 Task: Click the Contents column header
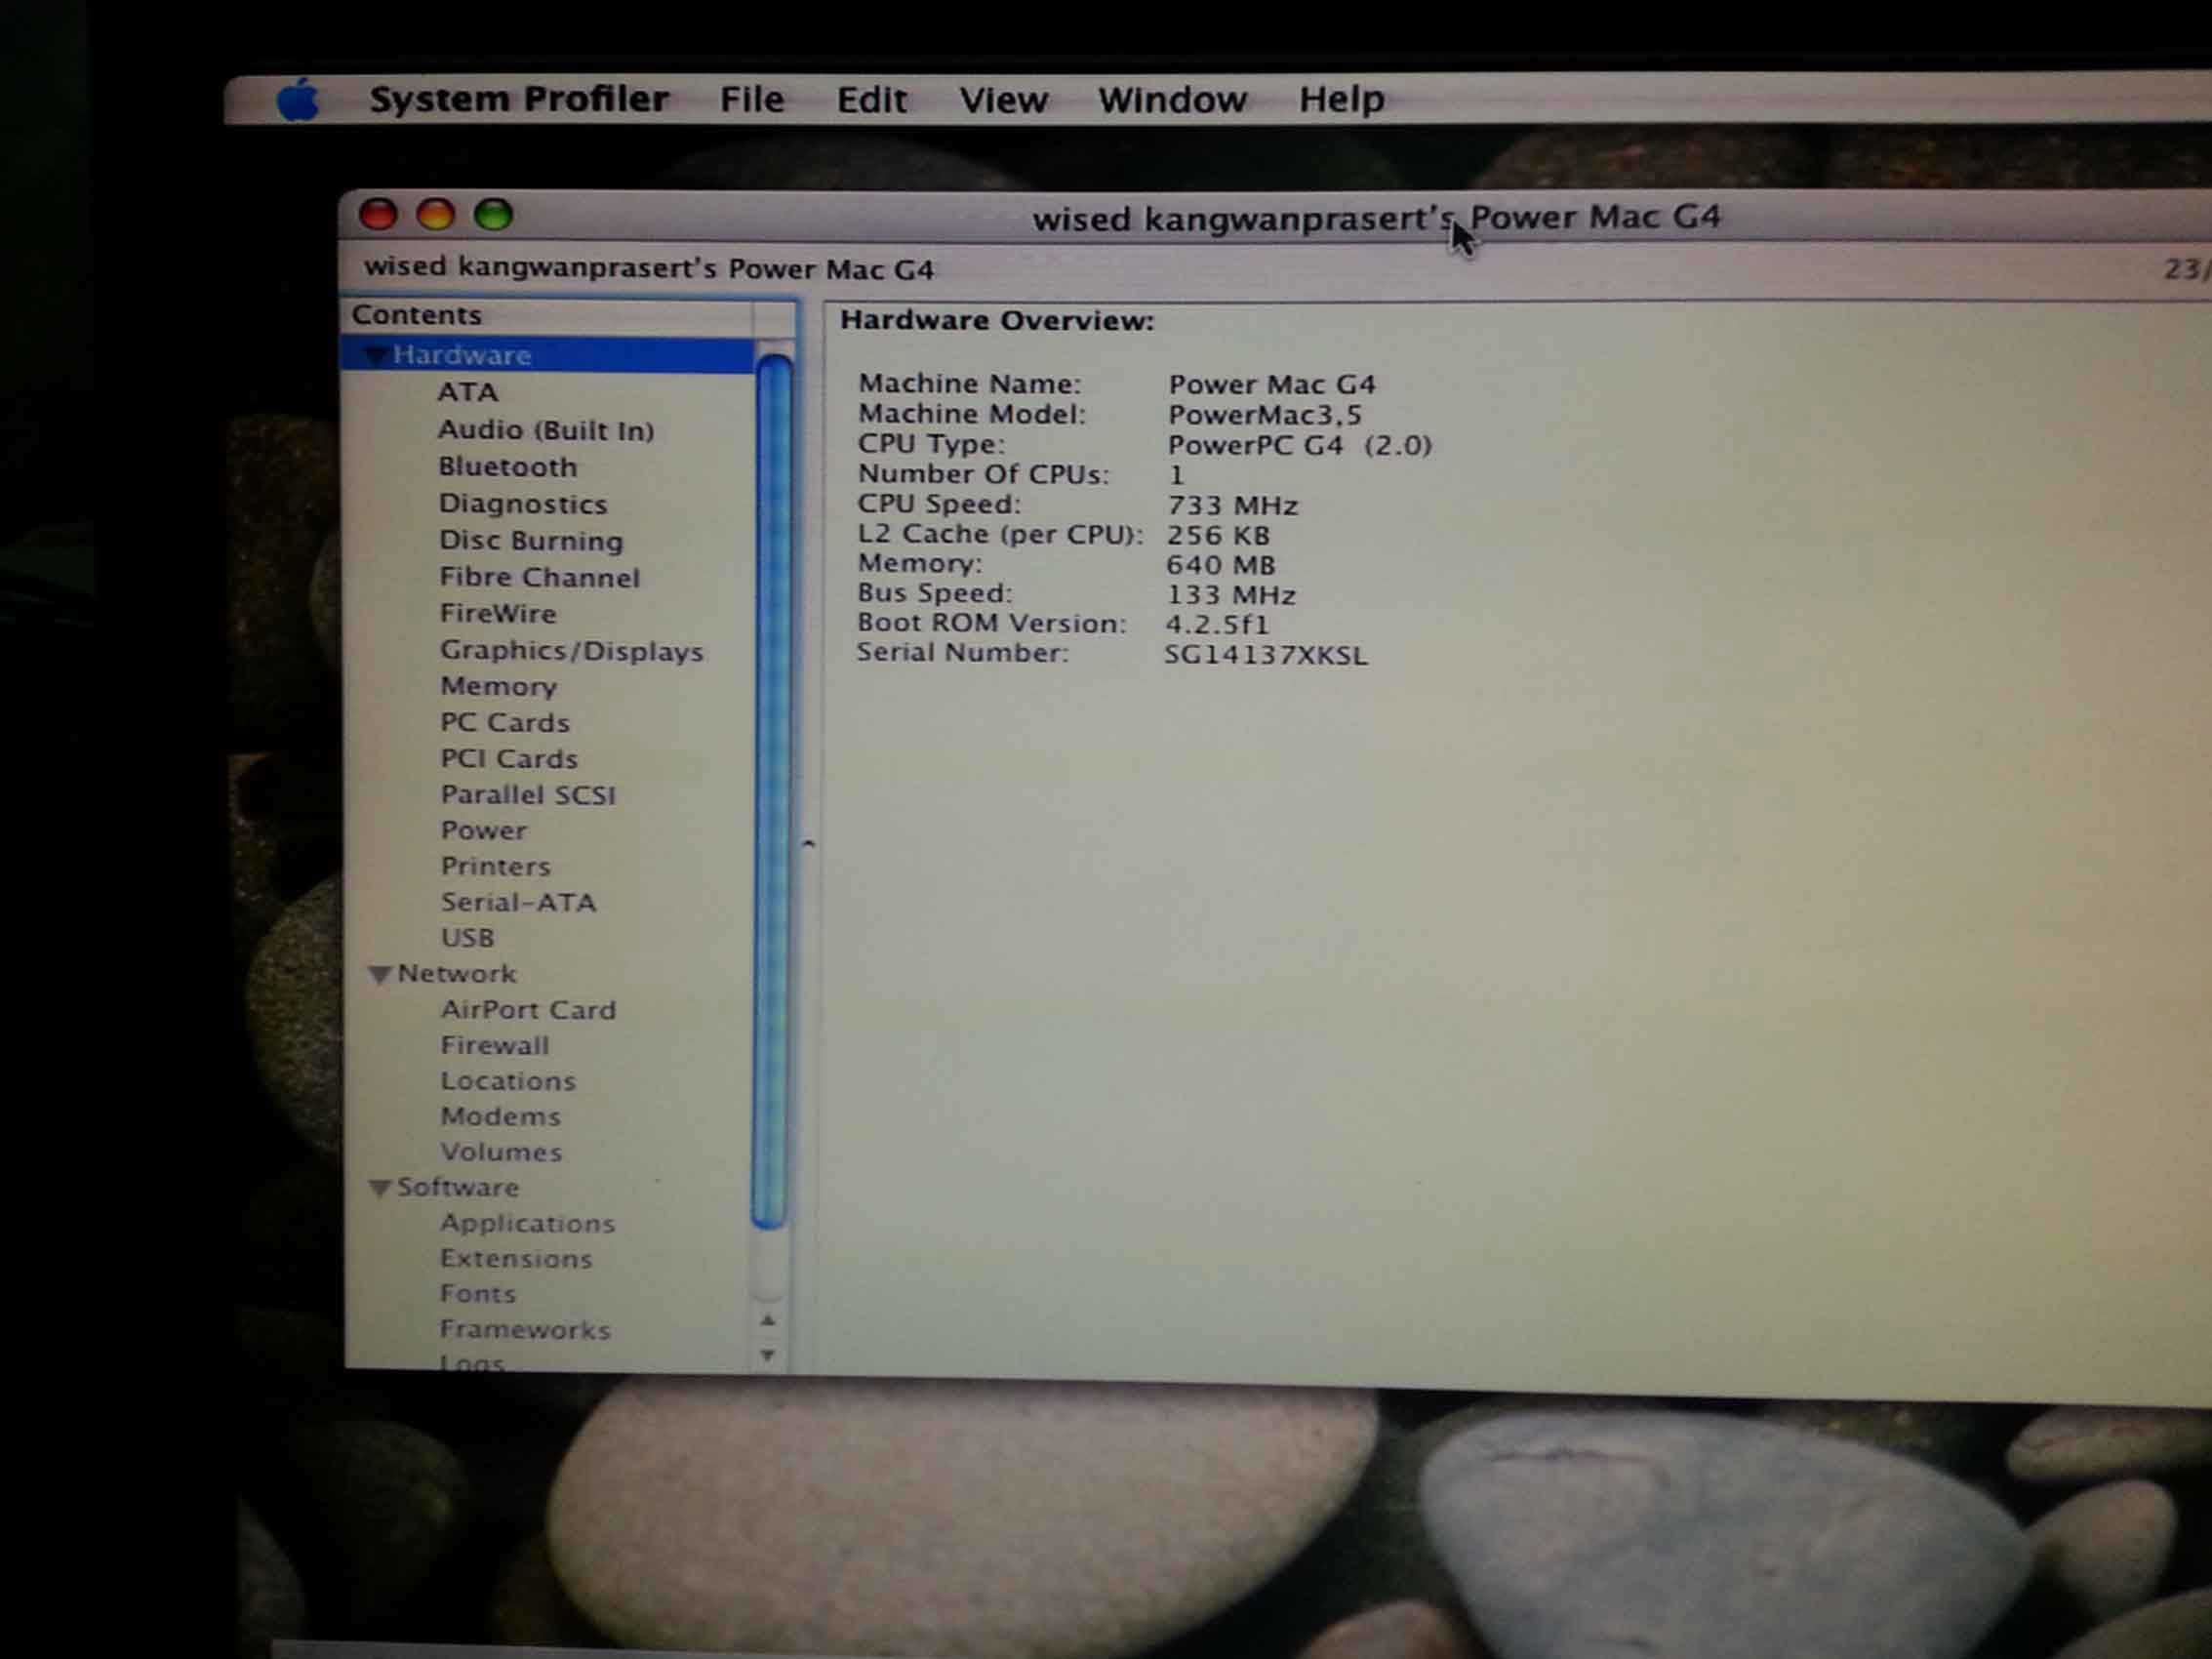[x=548, y=316]
